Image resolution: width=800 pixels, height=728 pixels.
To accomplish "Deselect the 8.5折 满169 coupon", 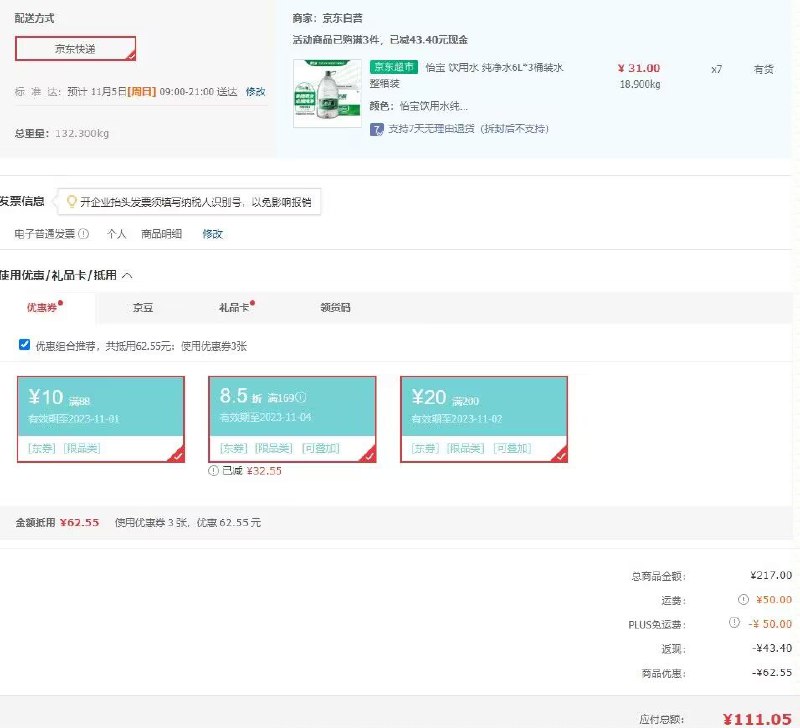I will [x=292, y=419].
